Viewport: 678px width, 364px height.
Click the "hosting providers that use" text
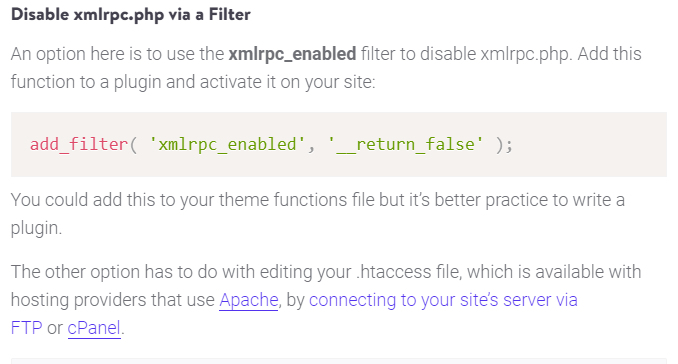(x=113, y=300)
